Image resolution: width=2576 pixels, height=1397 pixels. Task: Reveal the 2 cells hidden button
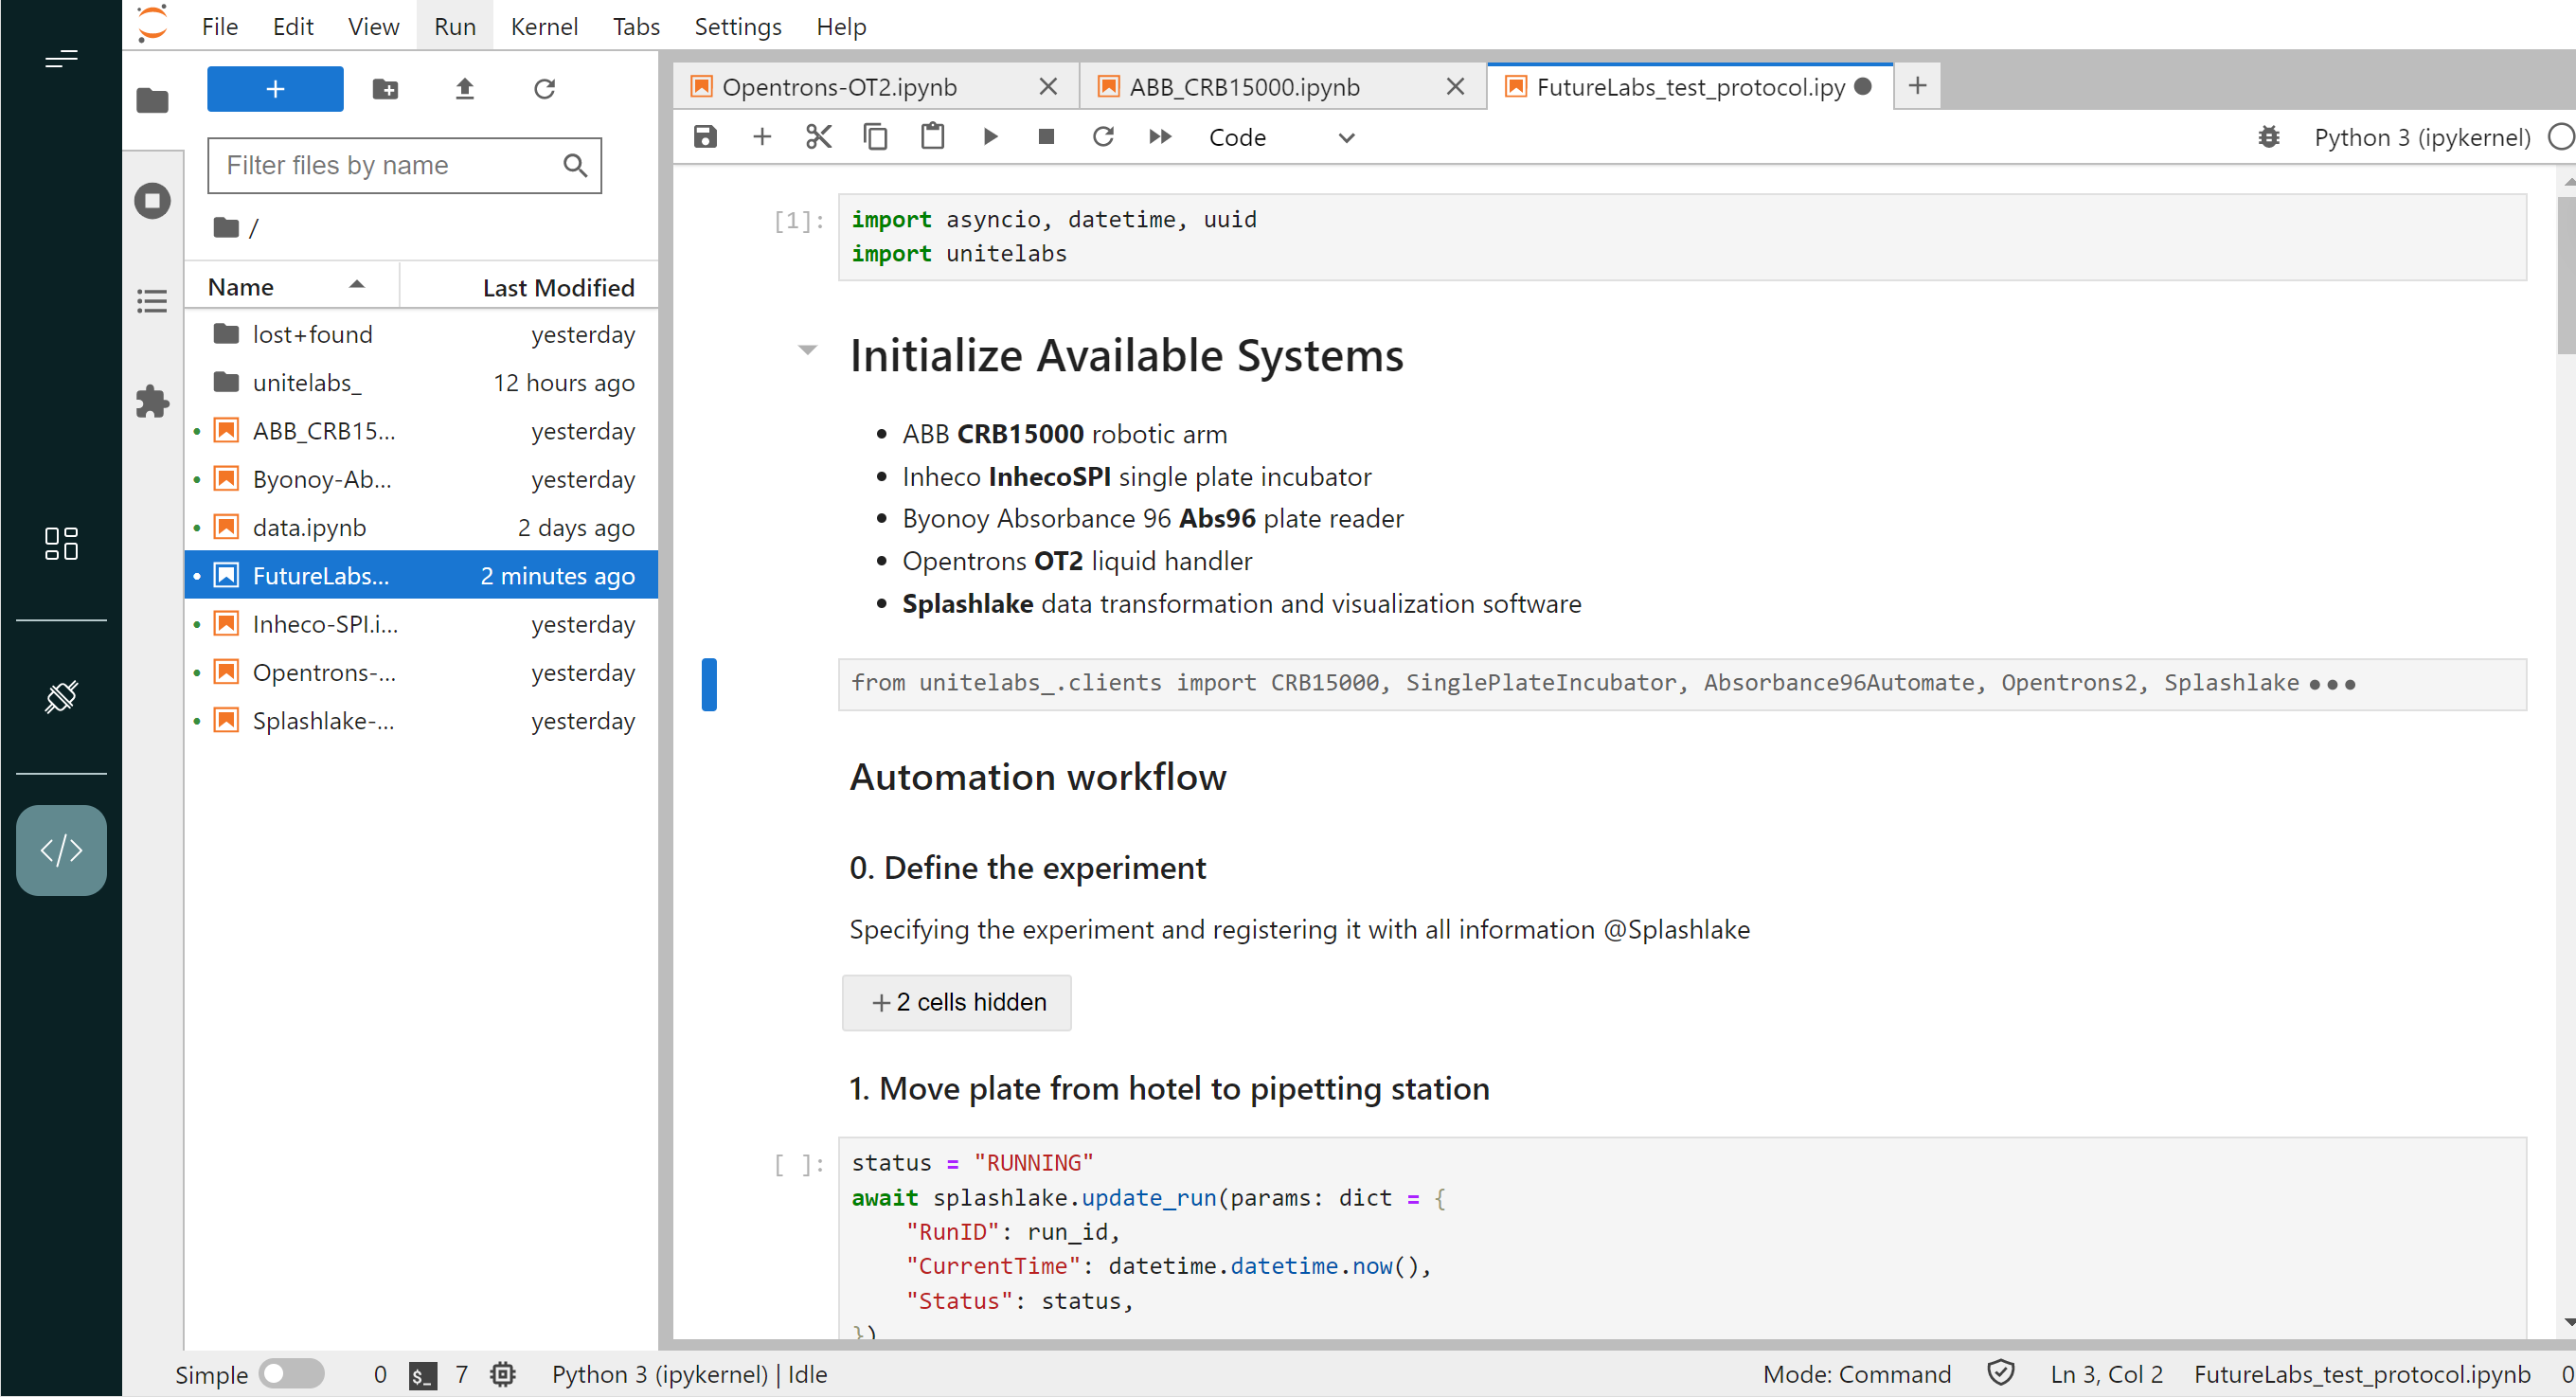956,1002
